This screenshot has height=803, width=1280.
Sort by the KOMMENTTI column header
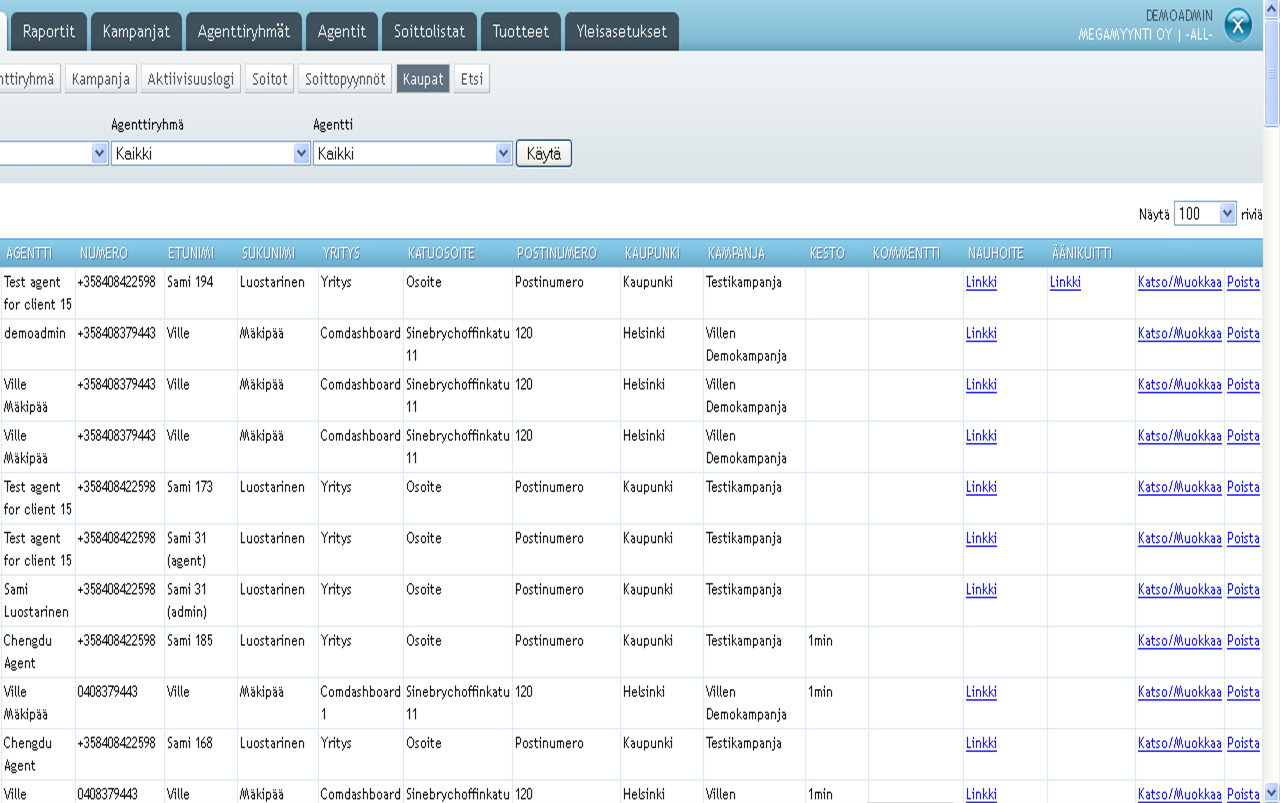(906, 253)
